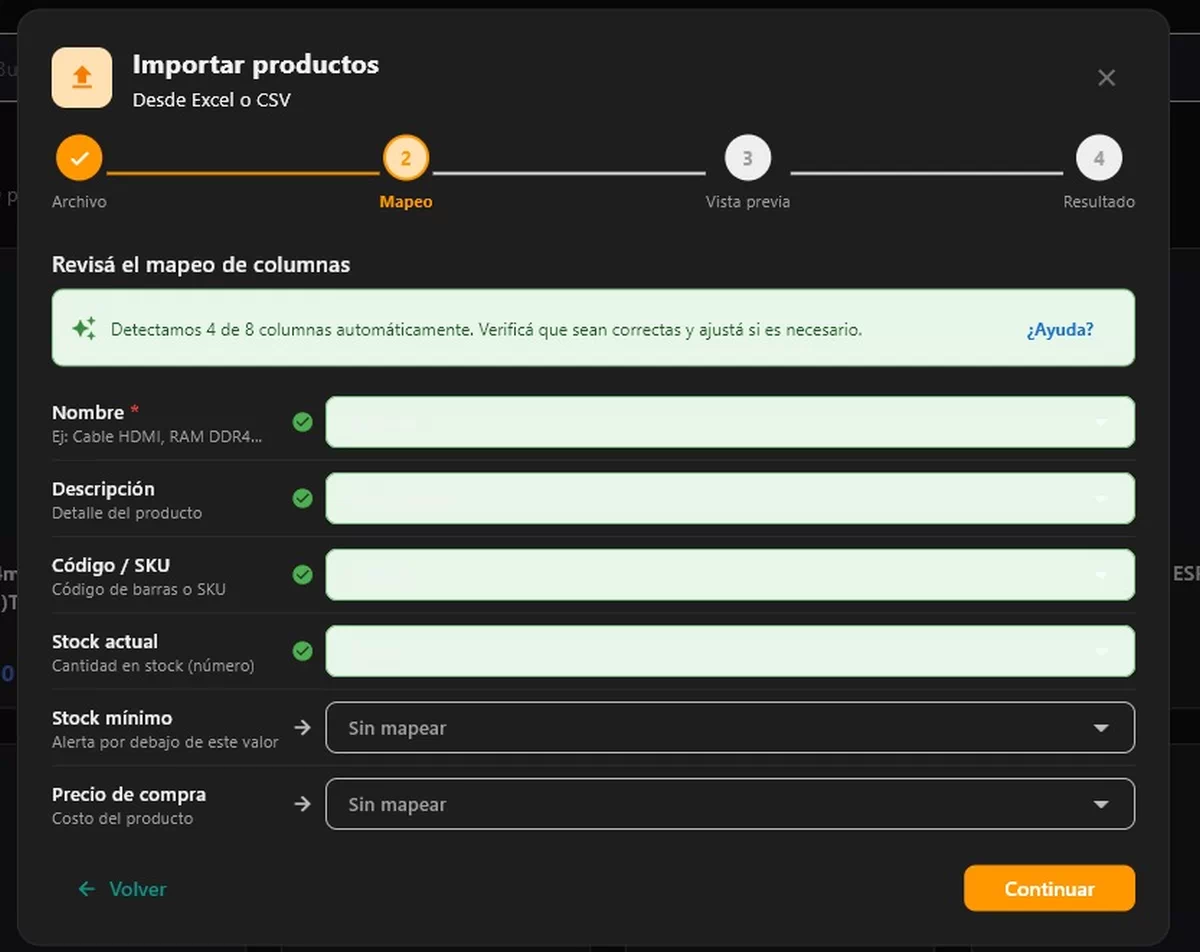Click the sparkle auto-detect icon
This screenshot has width=1200, height=952.
pos(84,328)
